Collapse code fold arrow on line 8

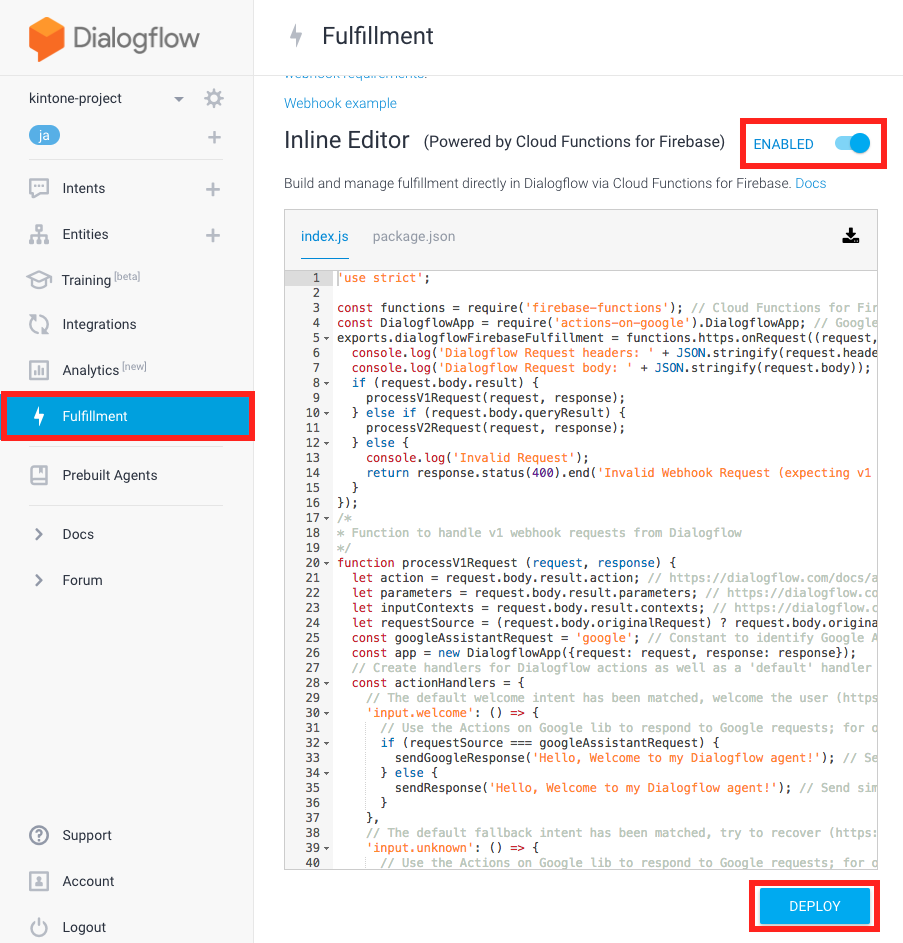point(327,383)
